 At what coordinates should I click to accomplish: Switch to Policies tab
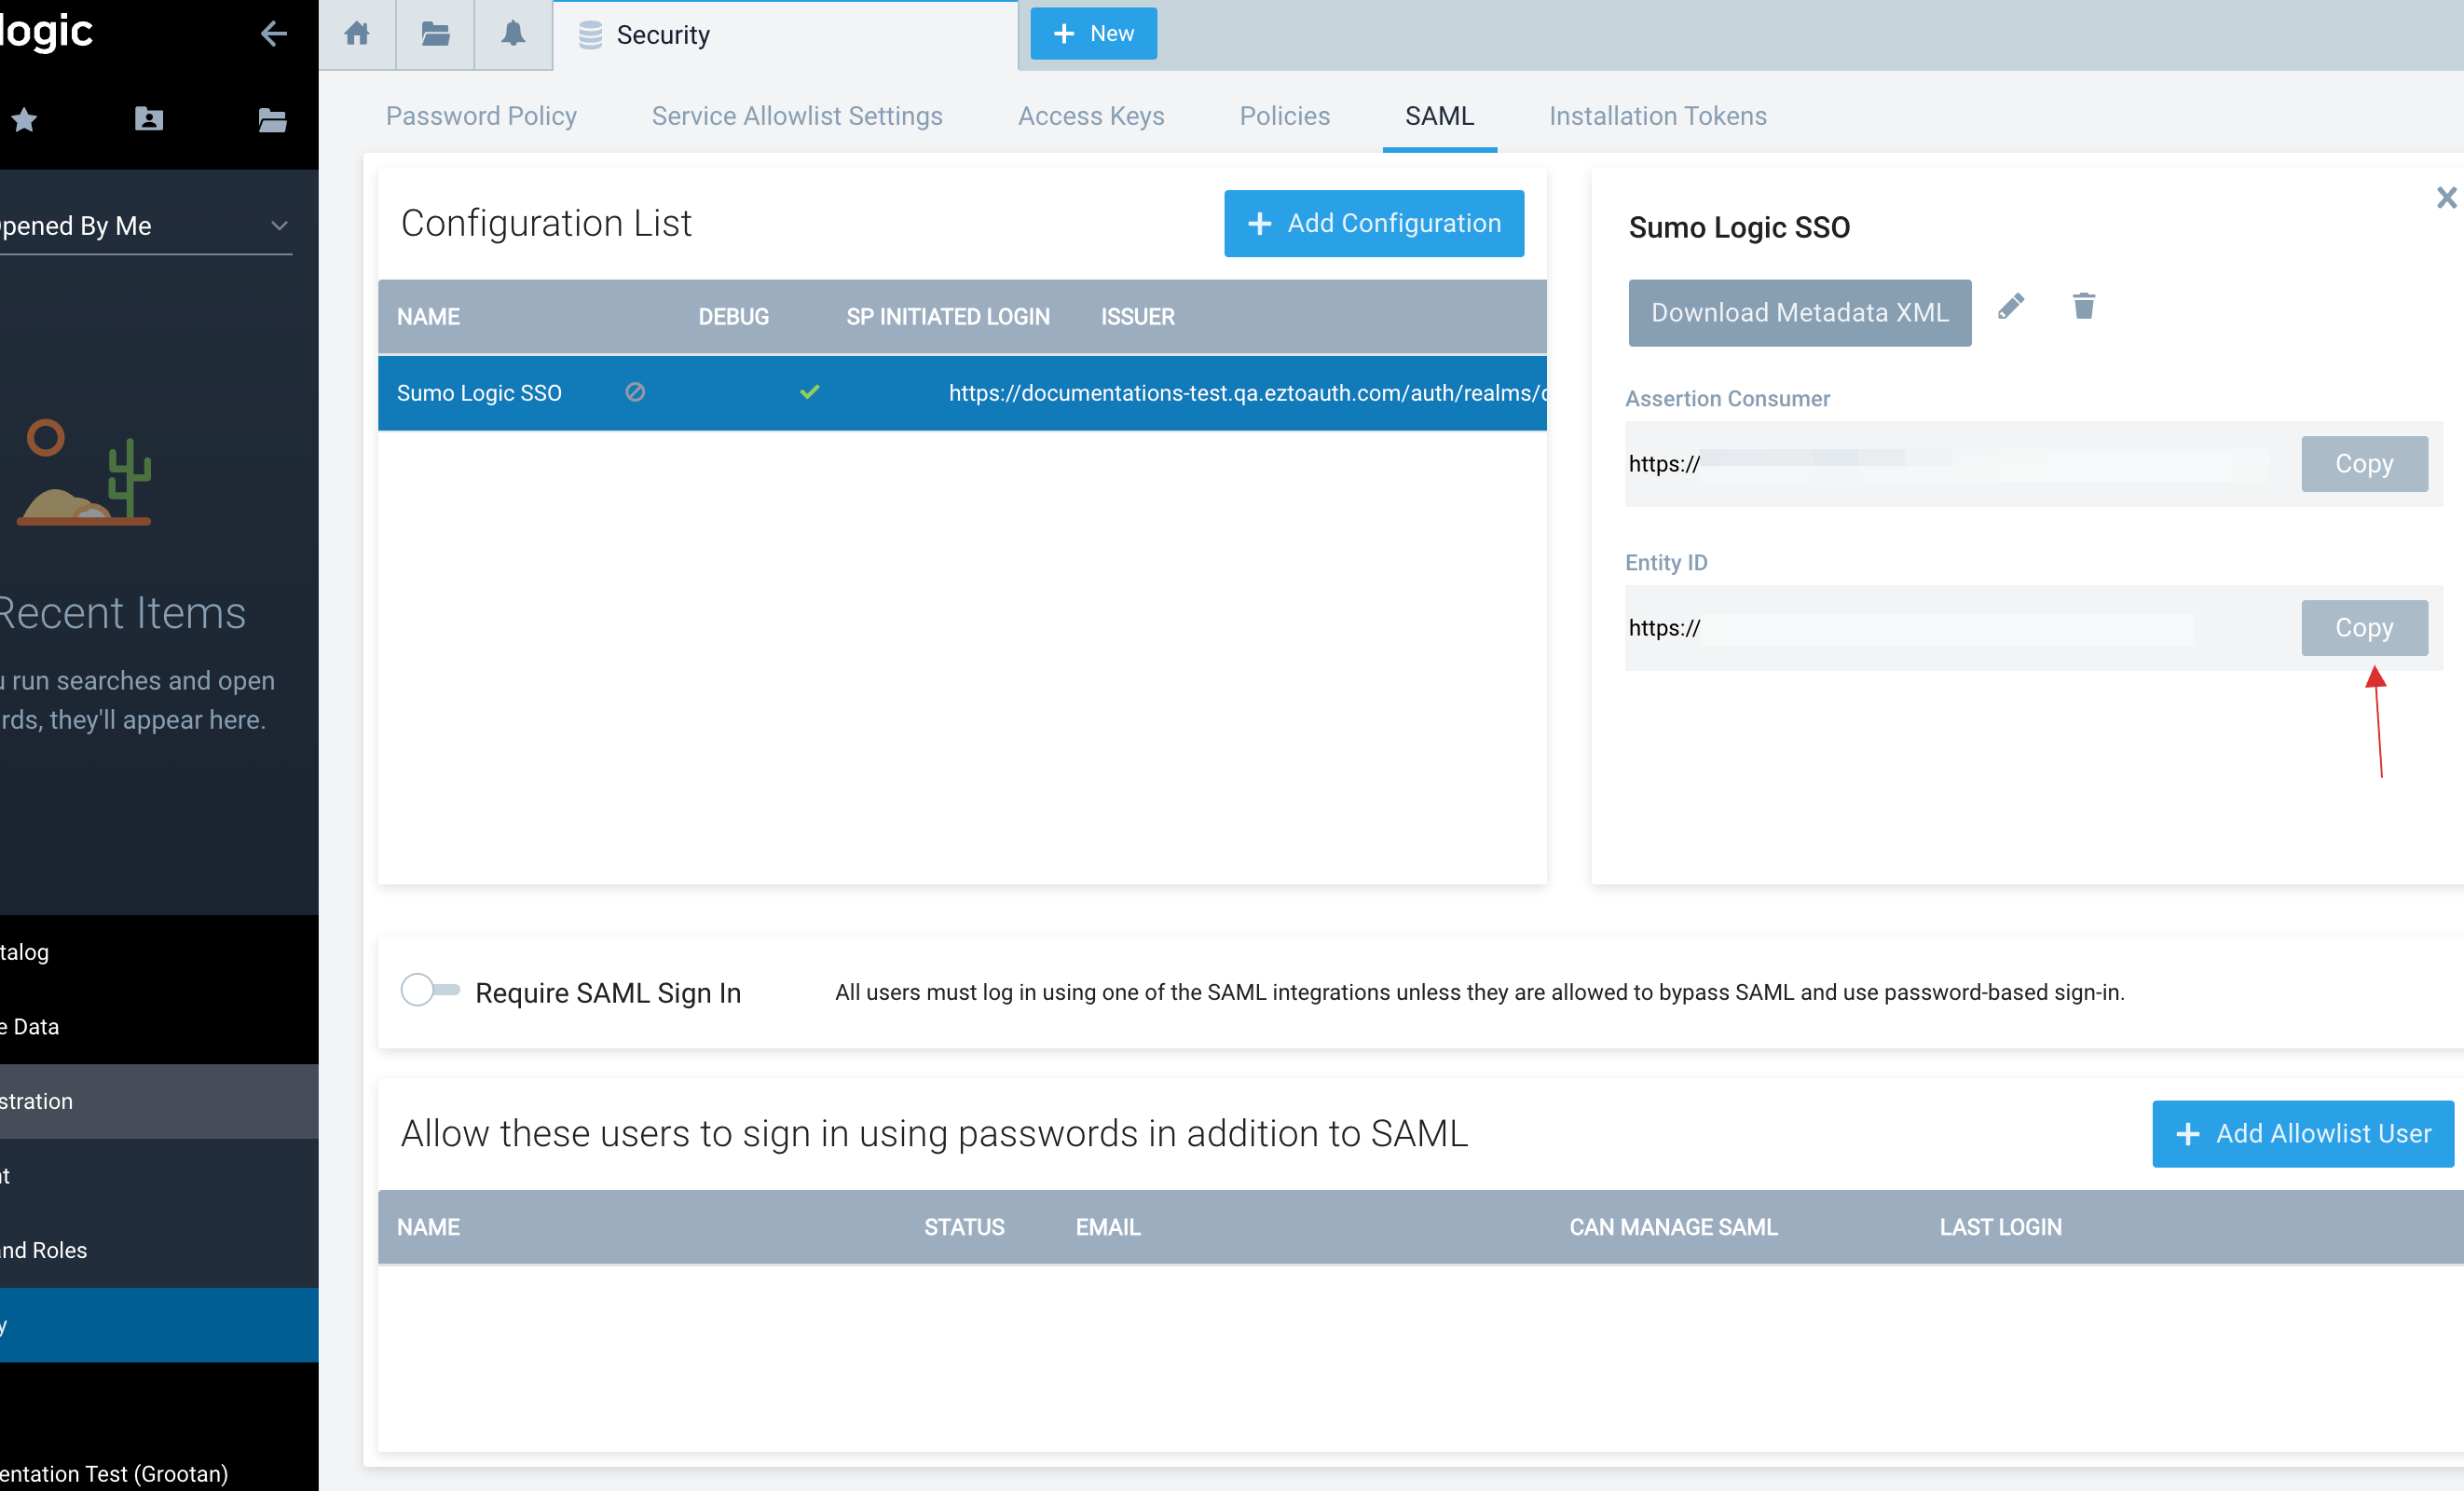[x=1285, y=116]
